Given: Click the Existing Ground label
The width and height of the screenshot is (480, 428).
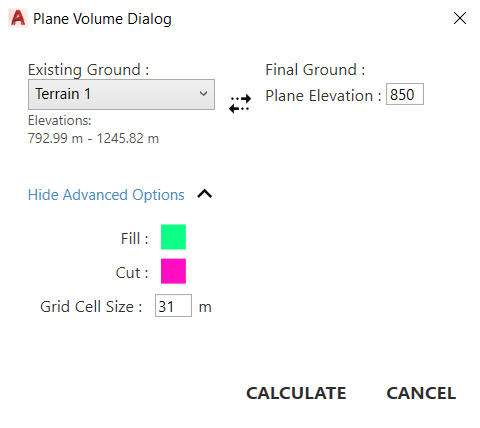Looking at the screenshot, I should 88,70.
